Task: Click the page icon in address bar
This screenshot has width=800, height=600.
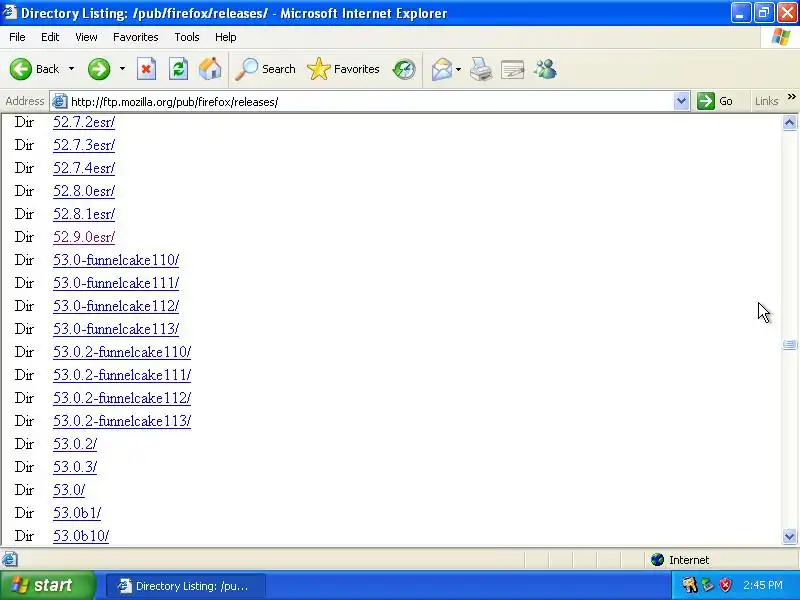Action: coord(60,102)
